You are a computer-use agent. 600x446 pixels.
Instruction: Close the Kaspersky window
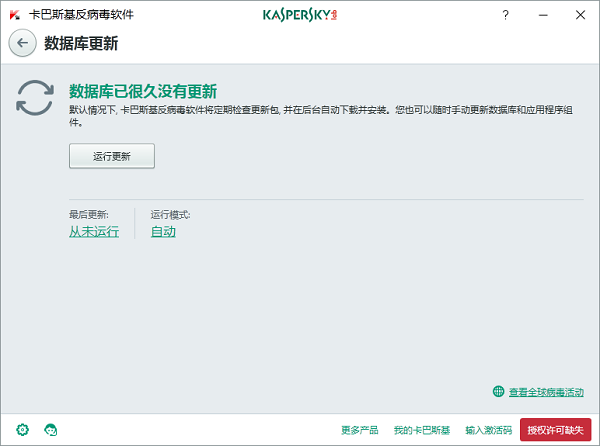580,15
